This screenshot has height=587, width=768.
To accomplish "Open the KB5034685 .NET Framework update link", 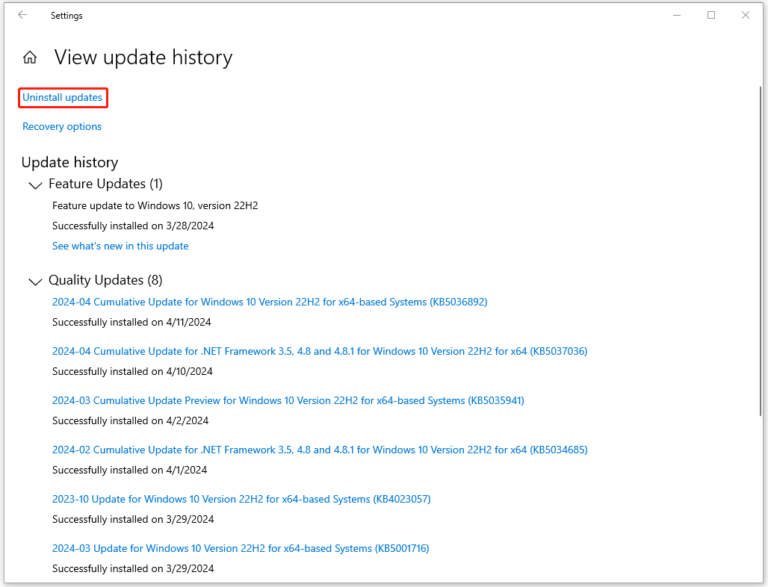I will (x=319, y=450).
